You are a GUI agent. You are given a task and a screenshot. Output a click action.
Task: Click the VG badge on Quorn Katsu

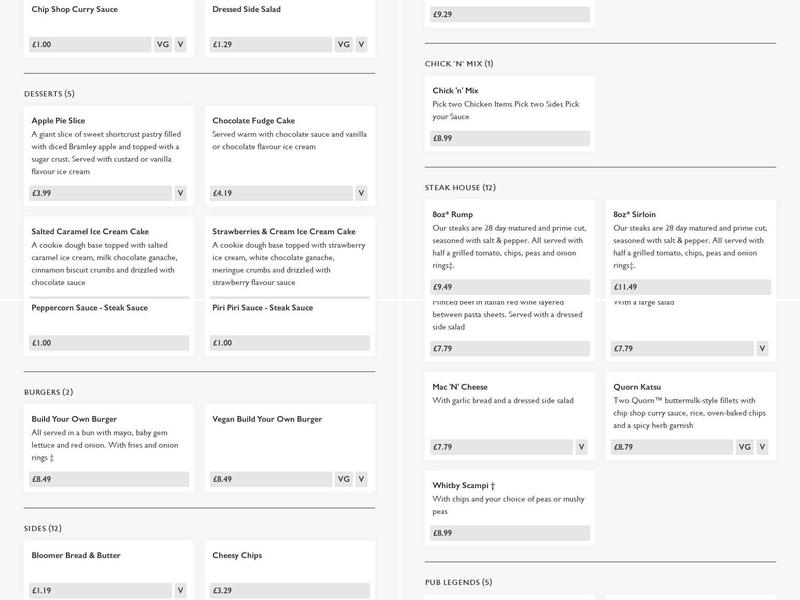744,448
